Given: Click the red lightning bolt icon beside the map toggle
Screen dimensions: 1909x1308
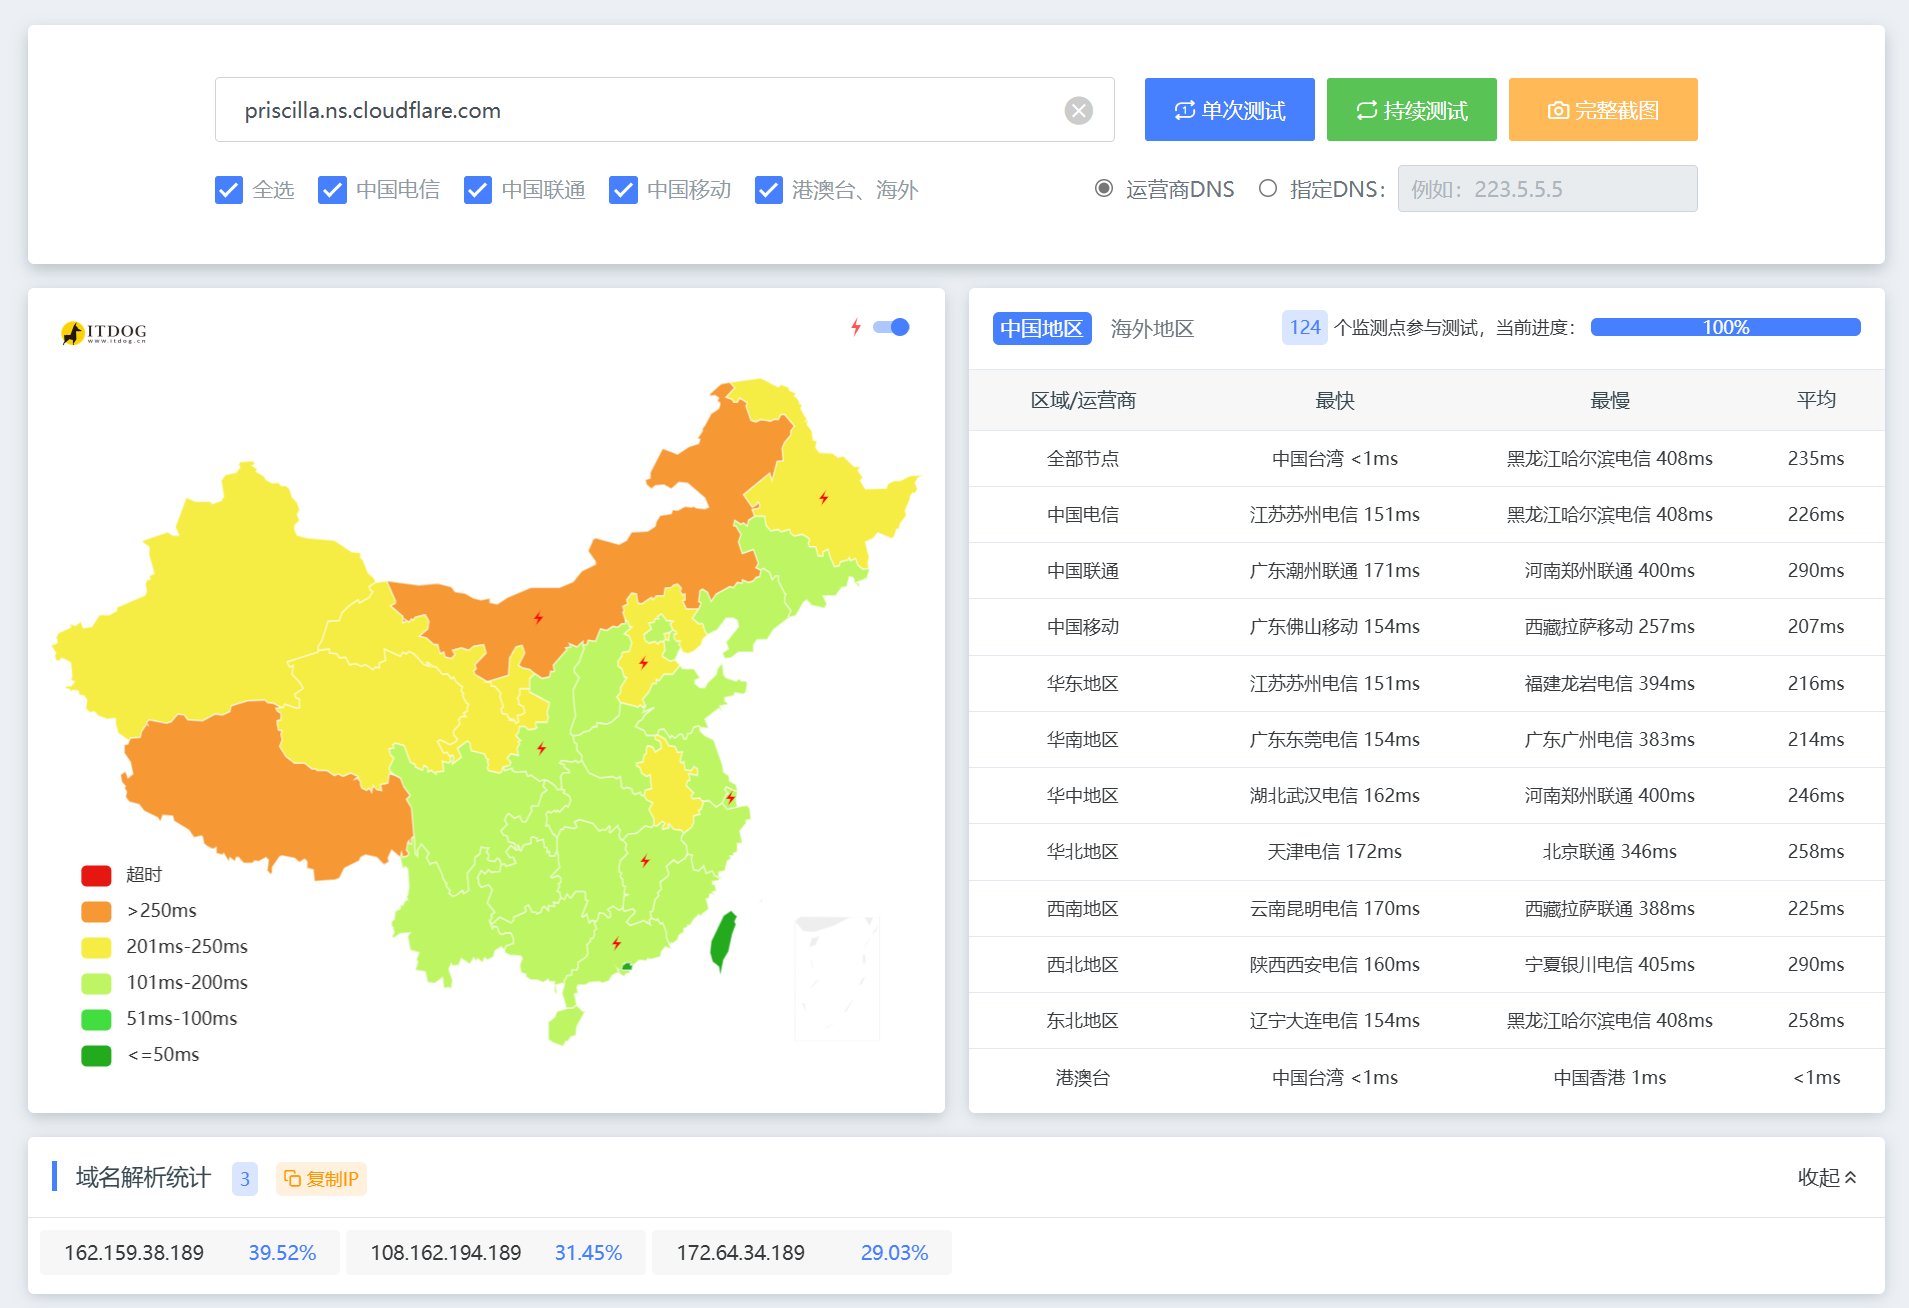Looking at the screenshot, I should click(856, 327).
